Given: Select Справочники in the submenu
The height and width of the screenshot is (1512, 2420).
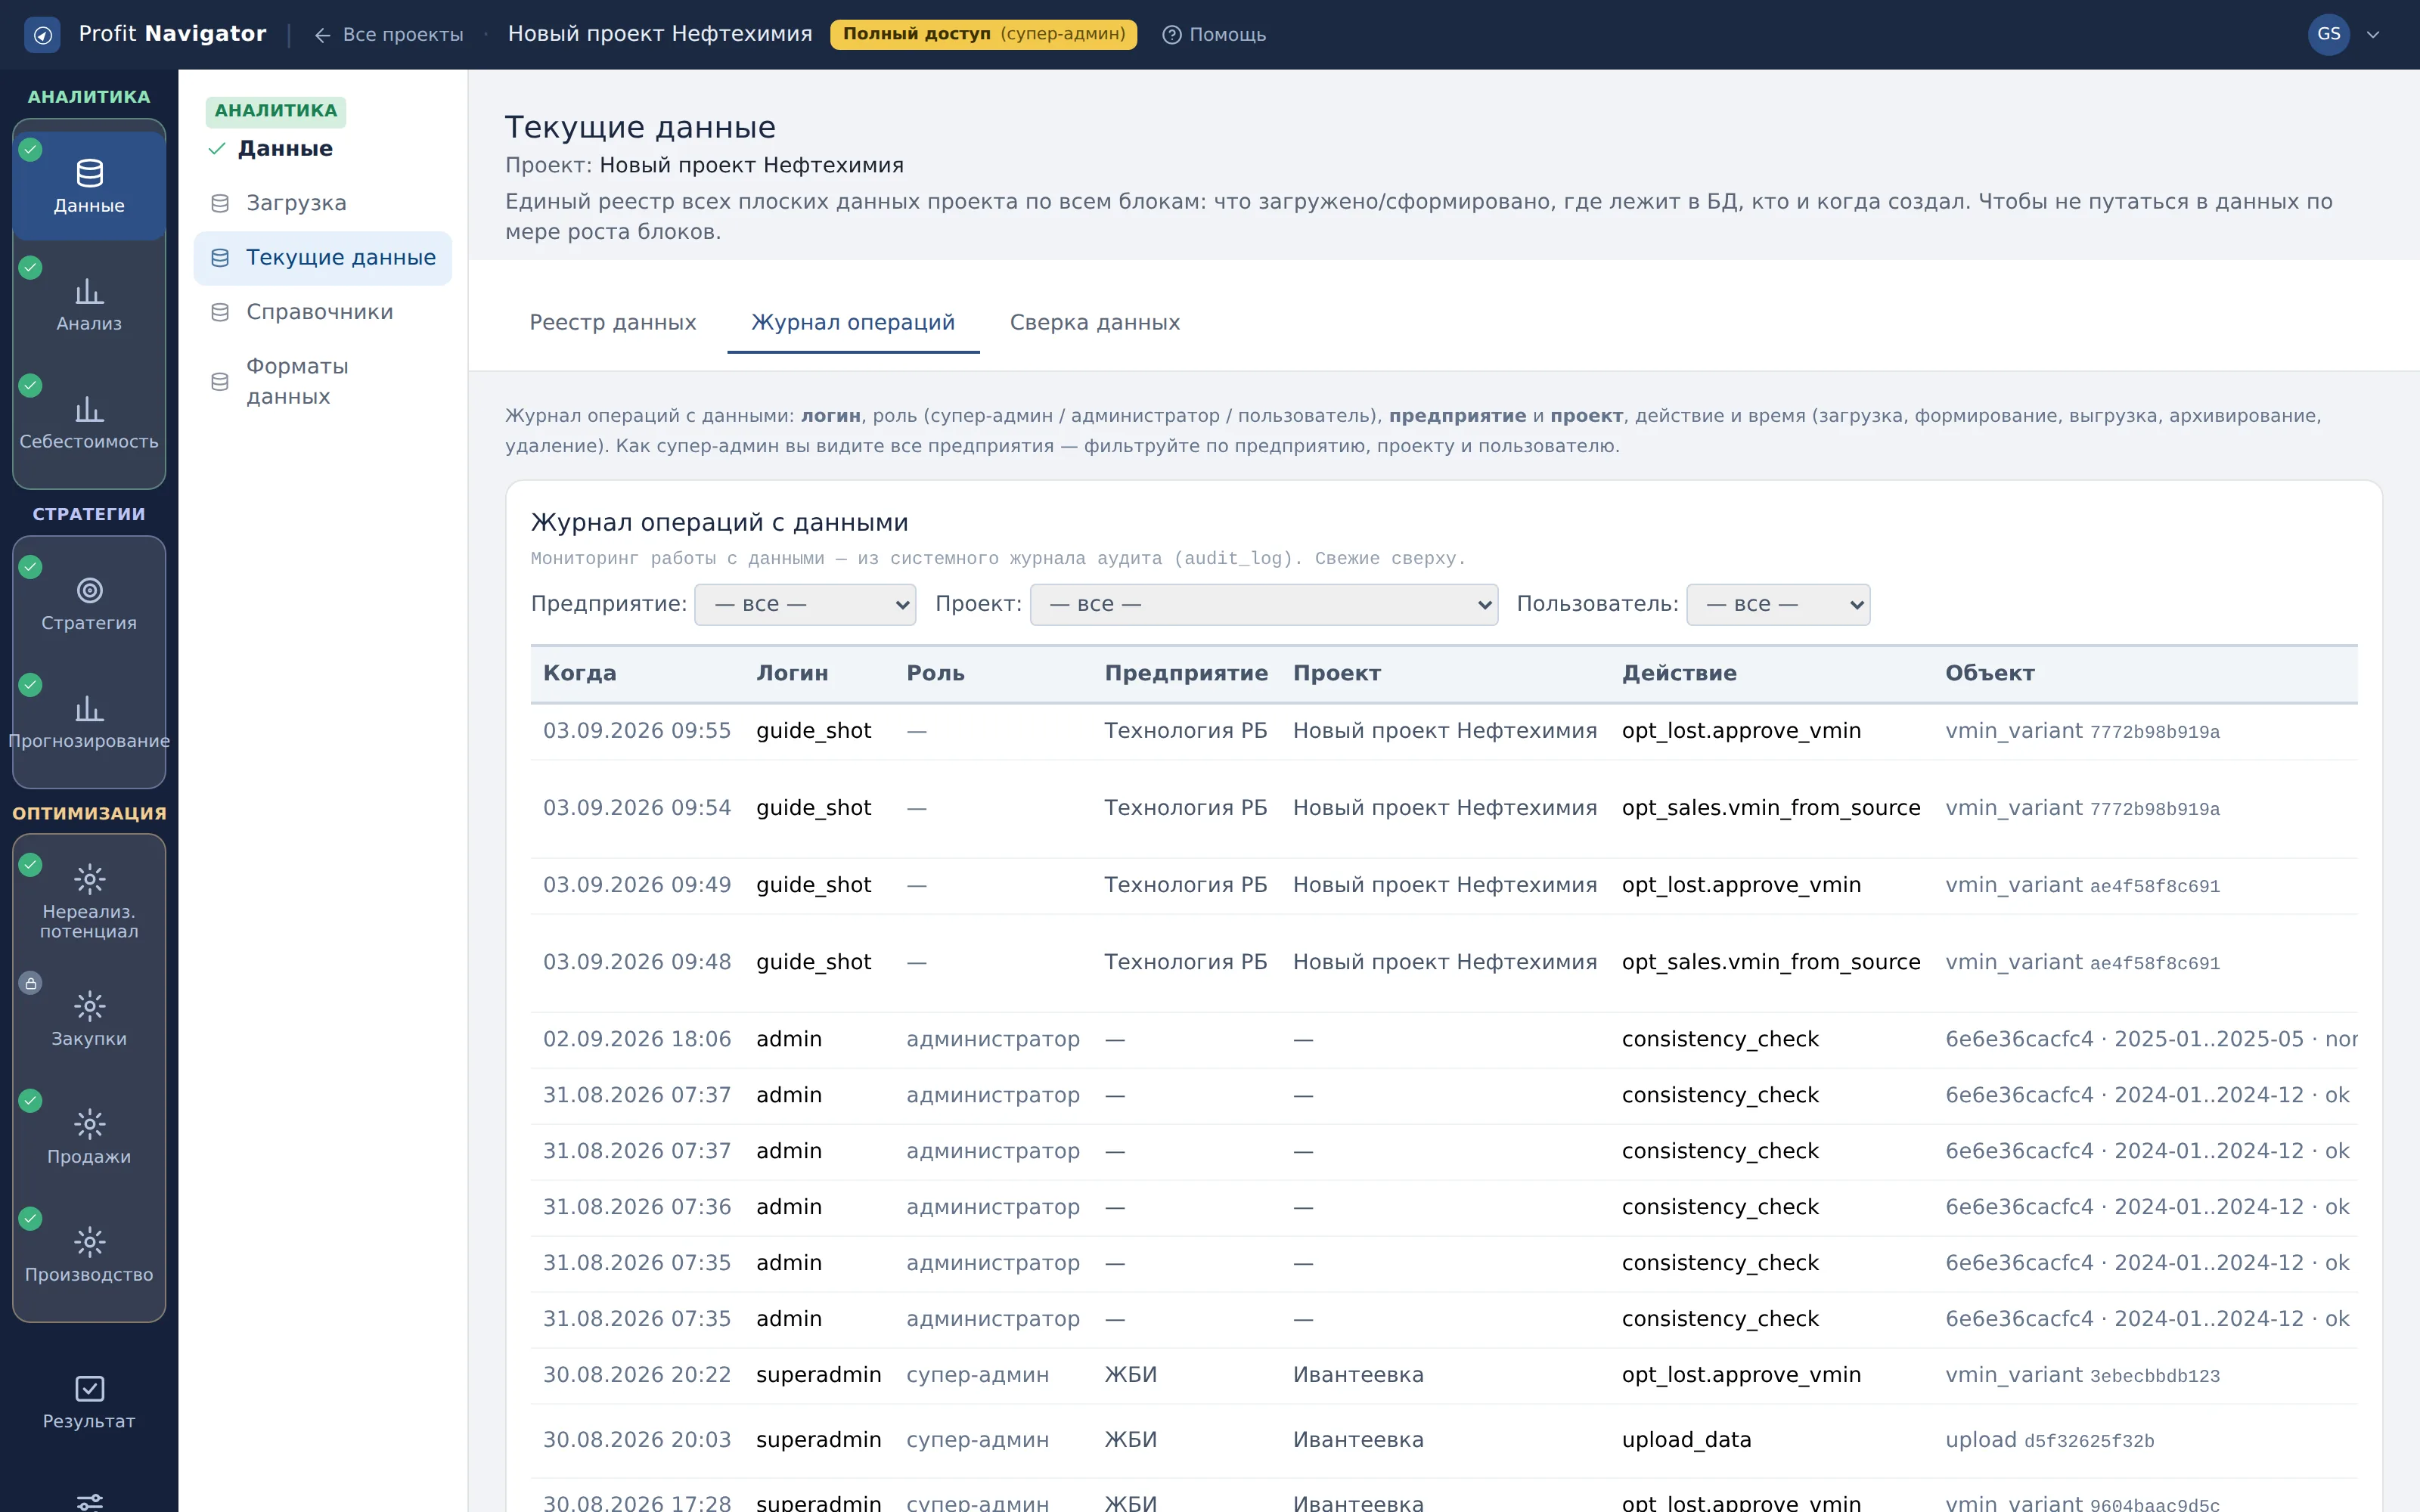Looking at the screenshot, I should [322, 312].
